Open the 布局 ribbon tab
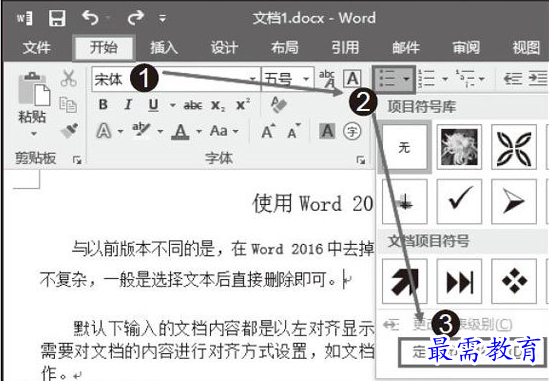This screenshot has height=381, width=549. point(285,48)
